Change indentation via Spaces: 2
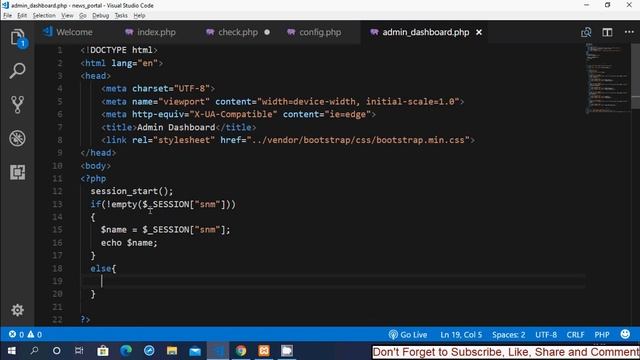 (x=509, y=335)
